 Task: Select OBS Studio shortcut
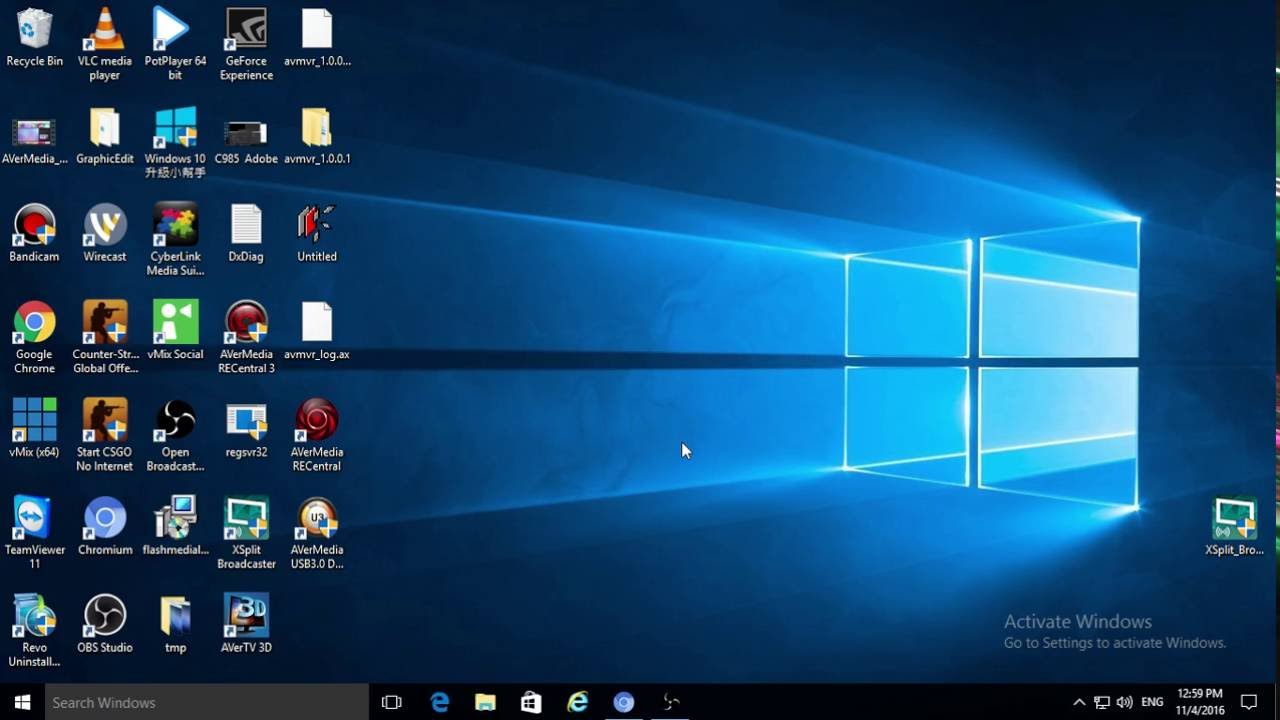[x=105, y=624]
